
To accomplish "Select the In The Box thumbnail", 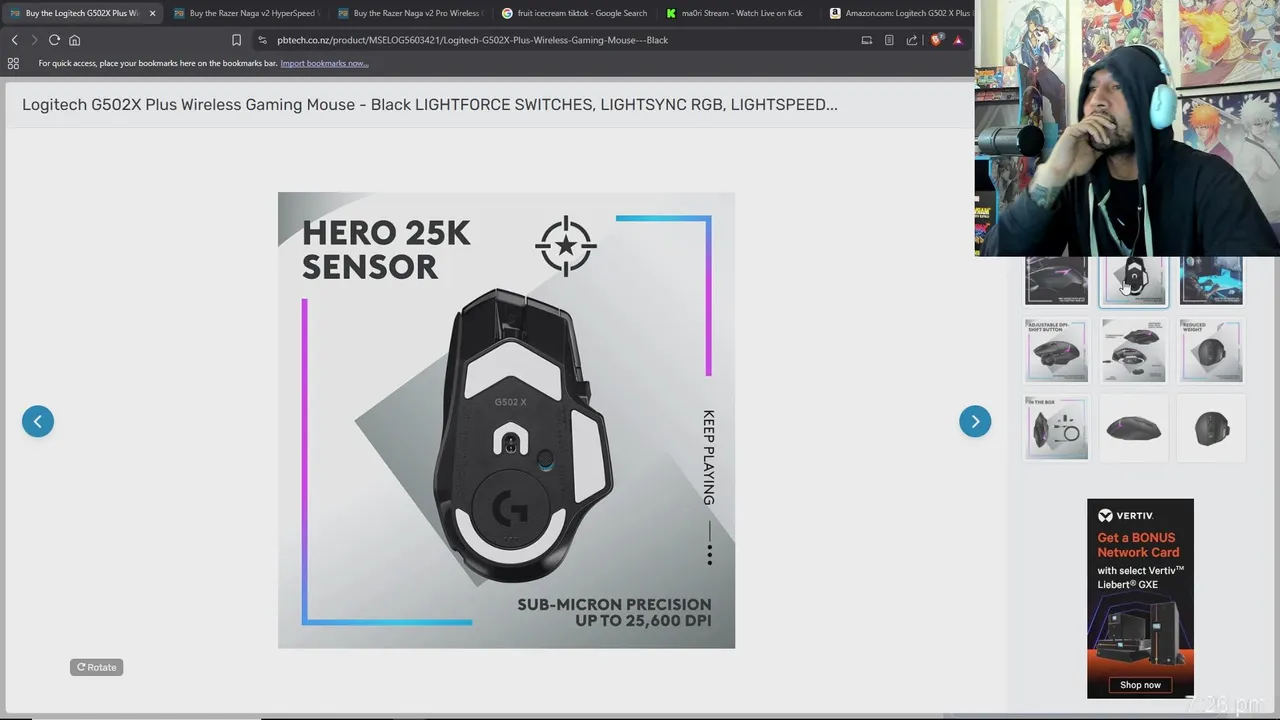I will pyautogui.click(x=1056, y=428).
